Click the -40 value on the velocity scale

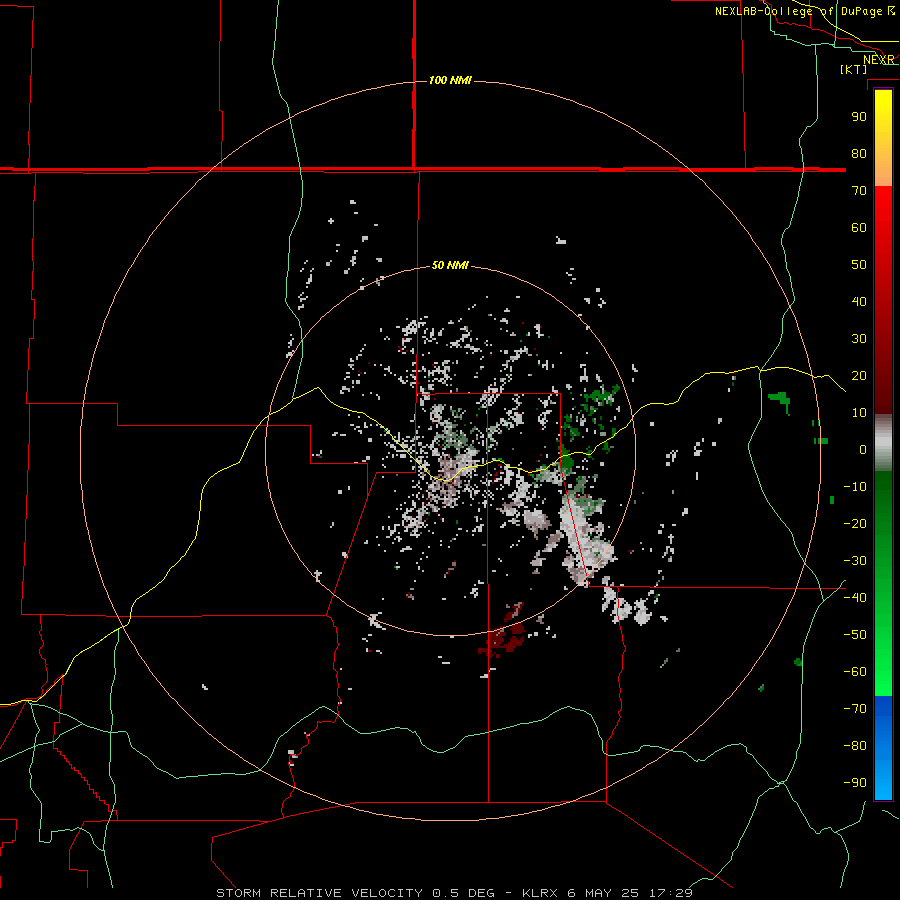(x=855, y=598)
